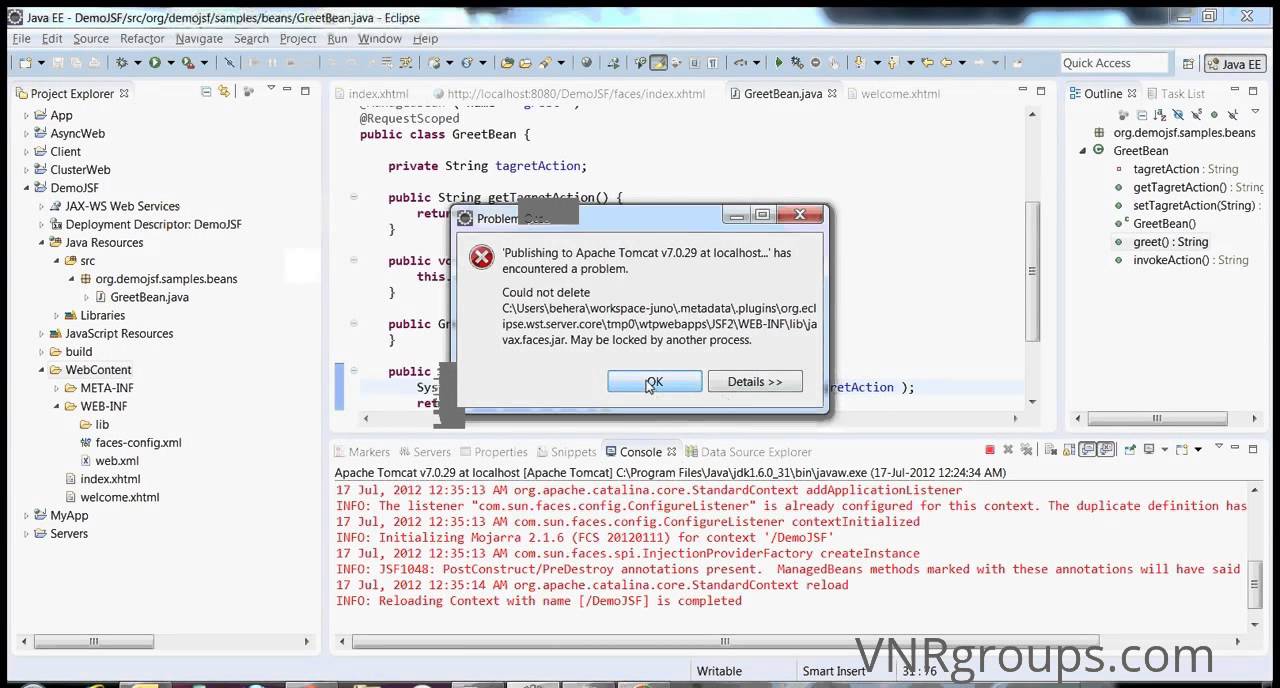
Task: Click the Open Task icon in toolbar
Action: [525, 62]
